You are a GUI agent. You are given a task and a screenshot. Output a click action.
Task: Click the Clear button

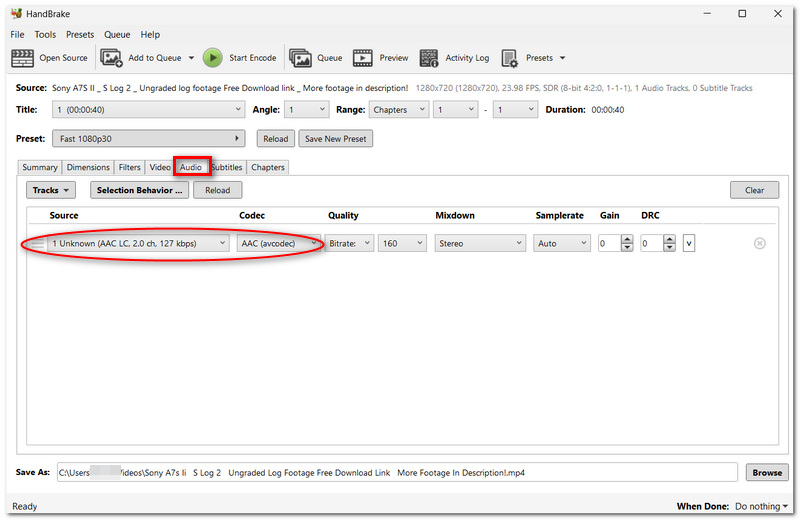pos(754,190)
